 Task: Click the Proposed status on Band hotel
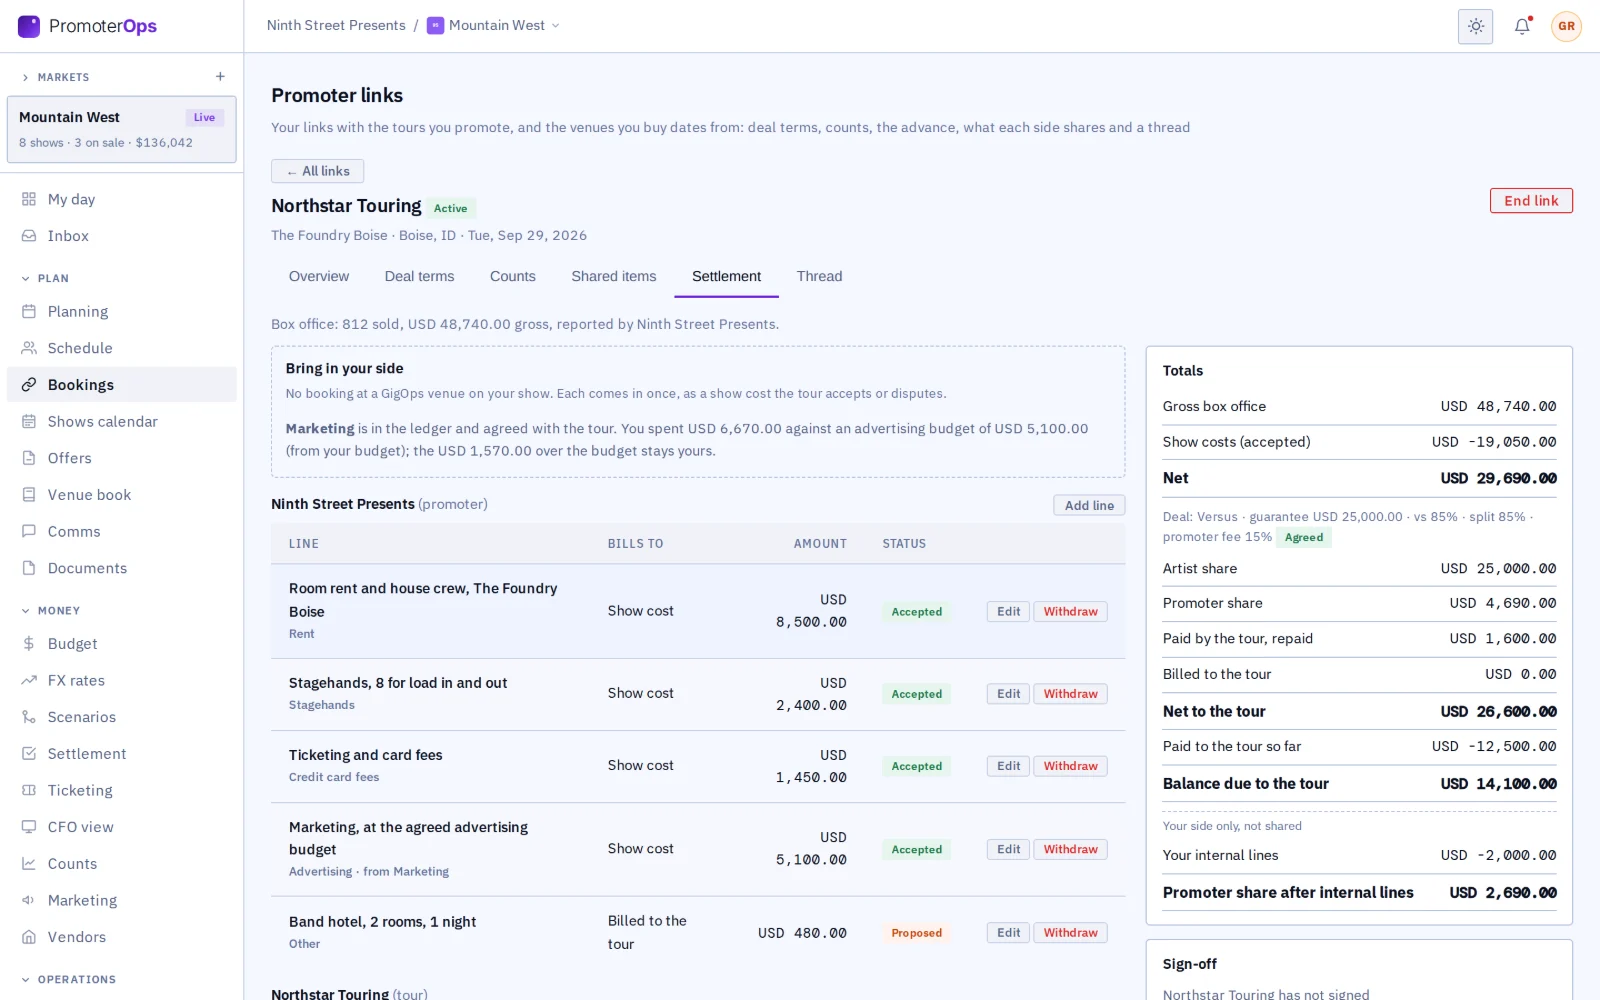coord(917,933)
